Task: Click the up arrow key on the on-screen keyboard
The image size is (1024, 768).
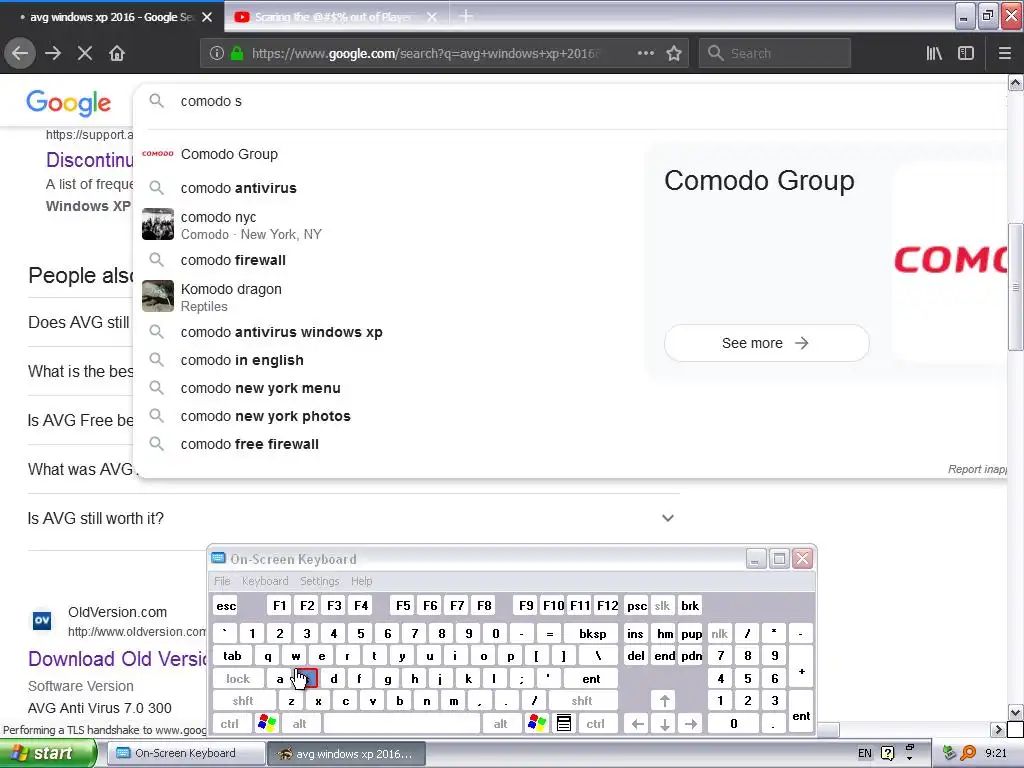Action: click(x=664, y=701)
